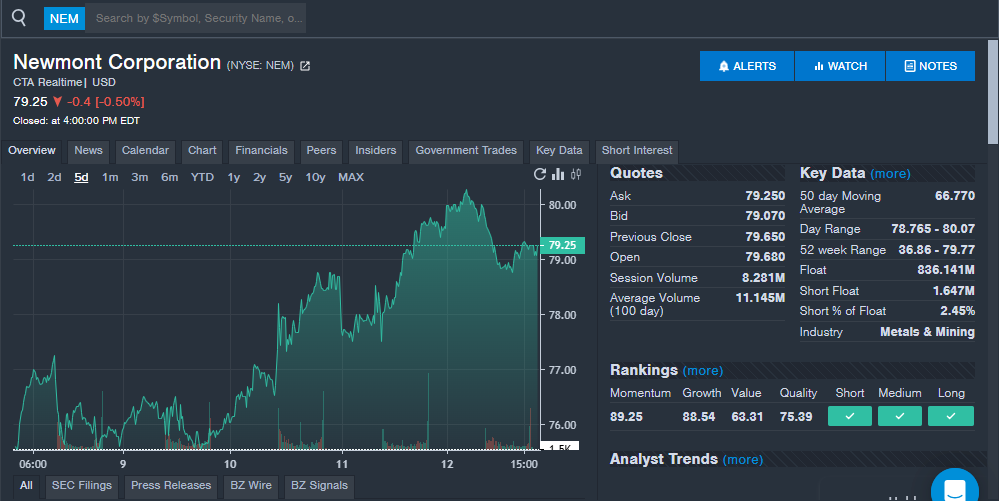The width and height of the screenshot is (999, 501).
Task: Filter news by SEC Filings
Action: tap(82, 486)
